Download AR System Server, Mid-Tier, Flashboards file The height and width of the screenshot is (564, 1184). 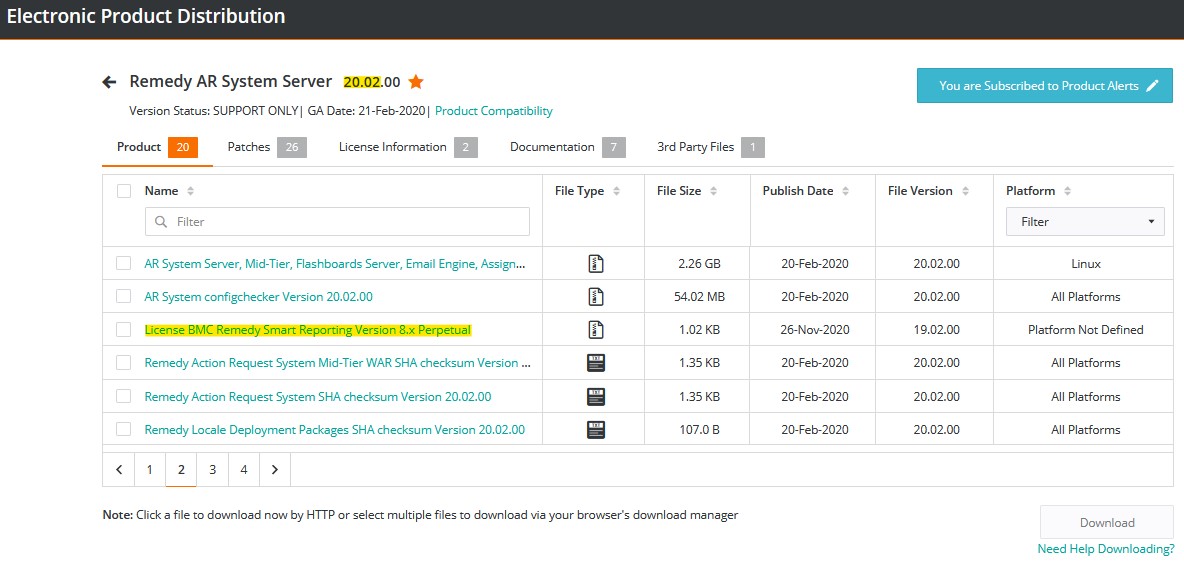[x=335, y=264]
